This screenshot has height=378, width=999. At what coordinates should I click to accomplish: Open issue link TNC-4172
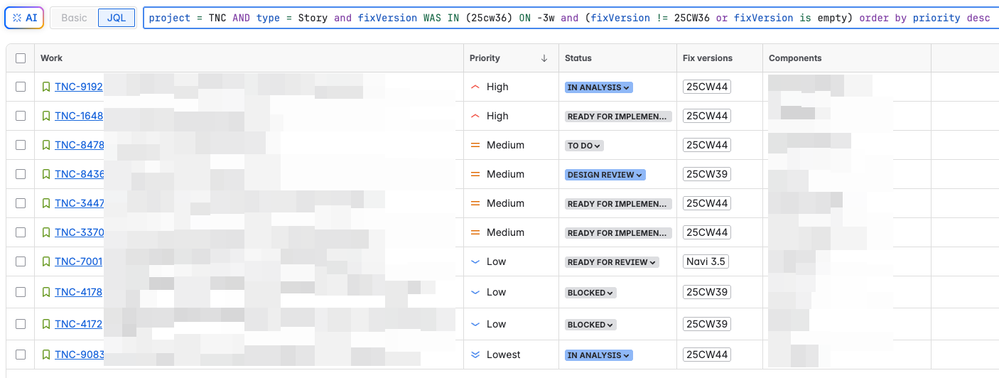point(78,324)
